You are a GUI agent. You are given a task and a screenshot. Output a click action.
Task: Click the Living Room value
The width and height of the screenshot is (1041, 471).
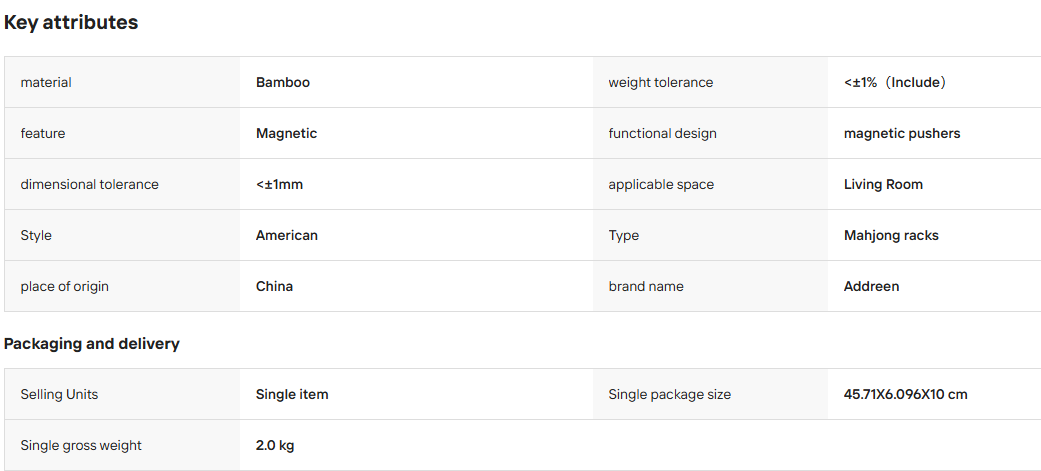click(x=883, y=185)
